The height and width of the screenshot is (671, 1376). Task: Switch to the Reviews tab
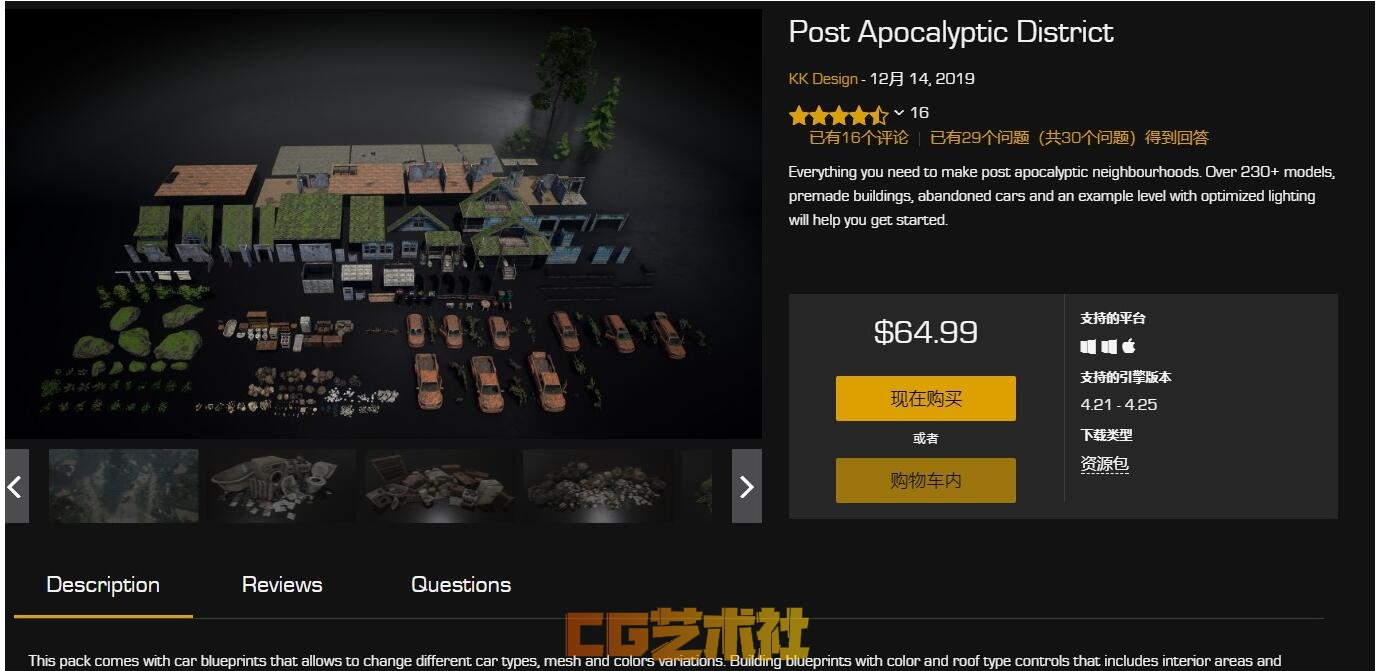coord(282,585)
